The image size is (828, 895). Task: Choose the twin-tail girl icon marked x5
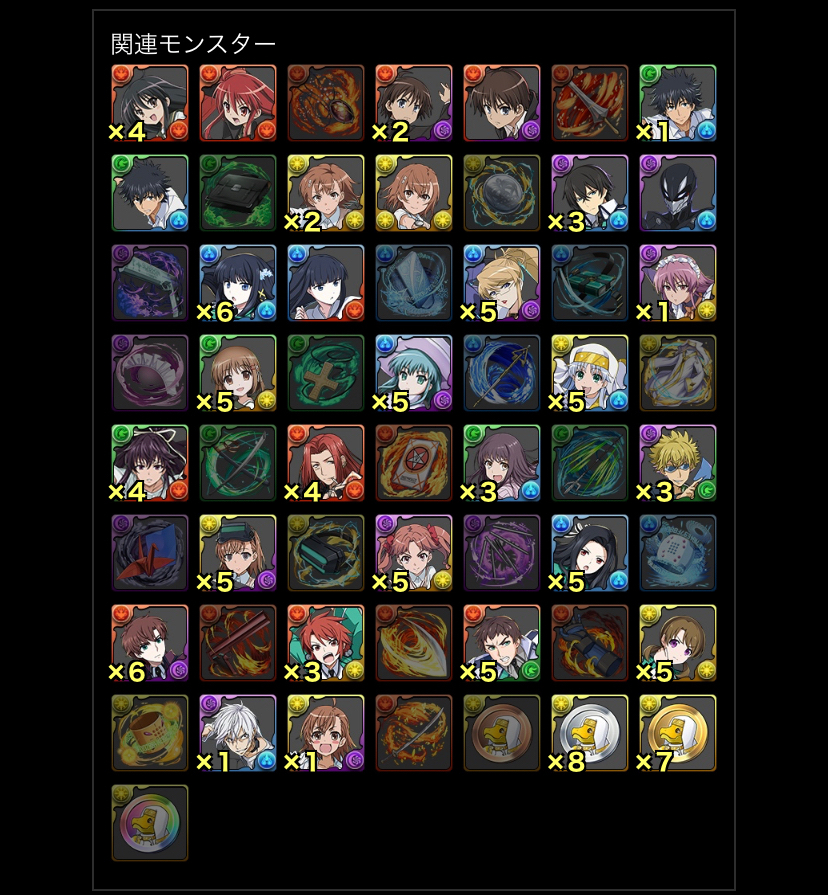[x=414, y=553]
